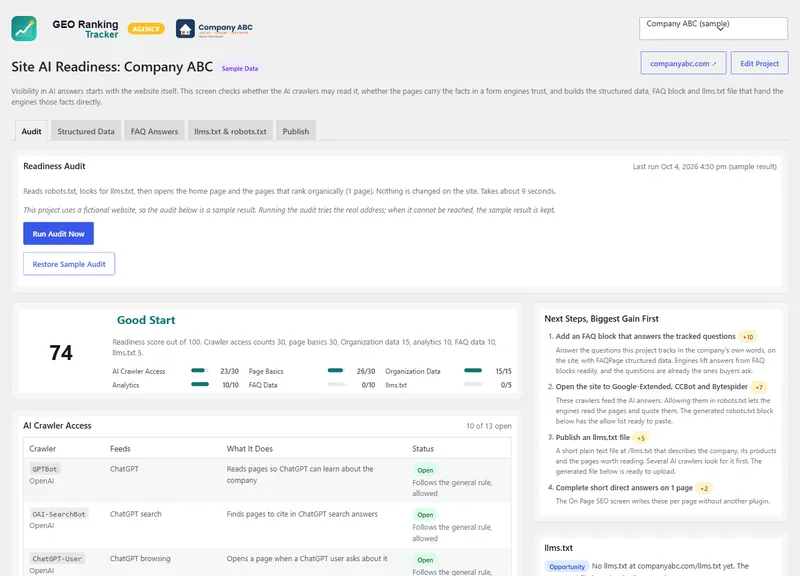Go to llms.txt & robots.txt tab
The width and height of the screenshot is (800, 576).
[x=230, y=131]
